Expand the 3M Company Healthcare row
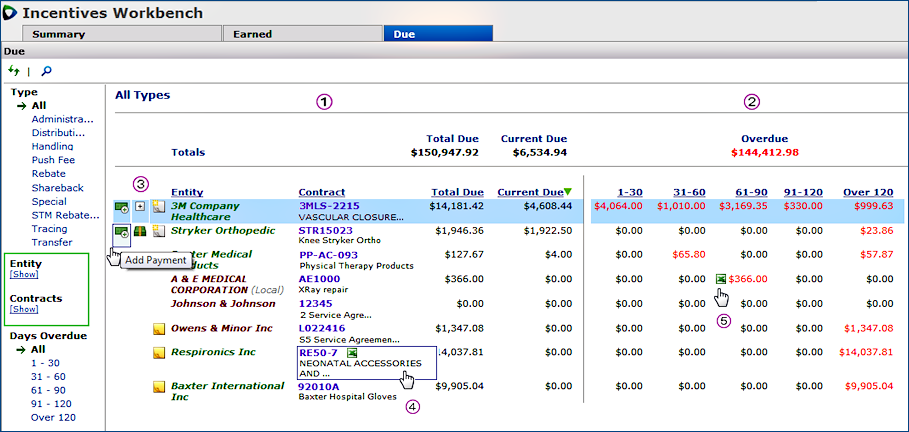Screen dimensions: 909x432 tap(140, 207)
